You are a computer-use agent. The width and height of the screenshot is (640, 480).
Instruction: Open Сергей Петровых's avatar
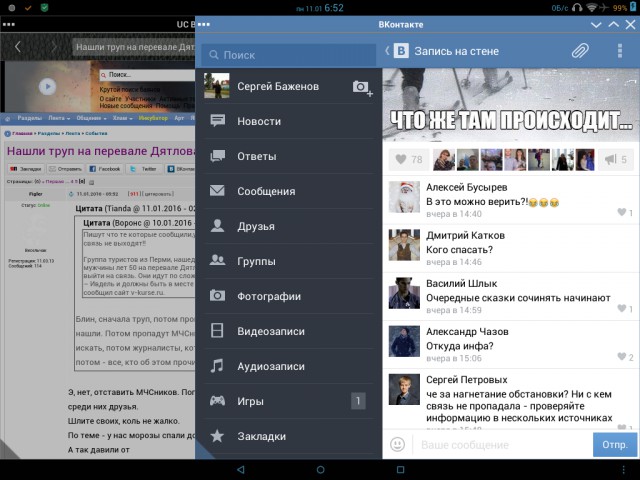point(404,389)
